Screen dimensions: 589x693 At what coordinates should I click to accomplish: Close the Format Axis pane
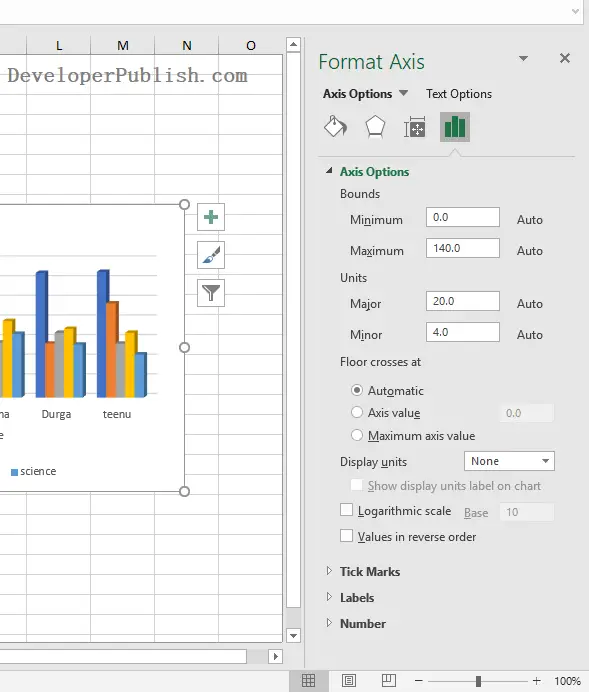tap(565, 58)
